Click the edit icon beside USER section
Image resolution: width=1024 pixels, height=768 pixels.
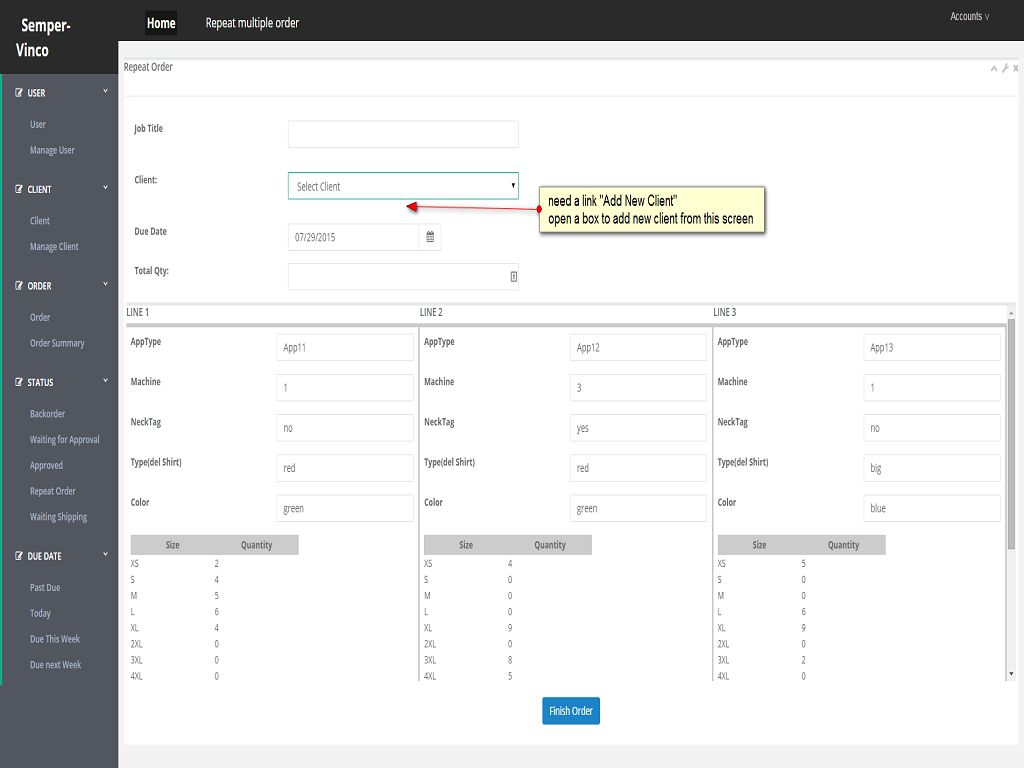(x=19, y=93)
